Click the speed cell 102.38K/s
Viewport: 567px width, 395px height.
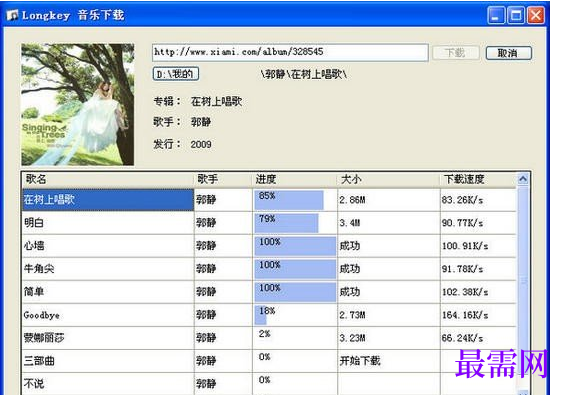tap(478, 292)
